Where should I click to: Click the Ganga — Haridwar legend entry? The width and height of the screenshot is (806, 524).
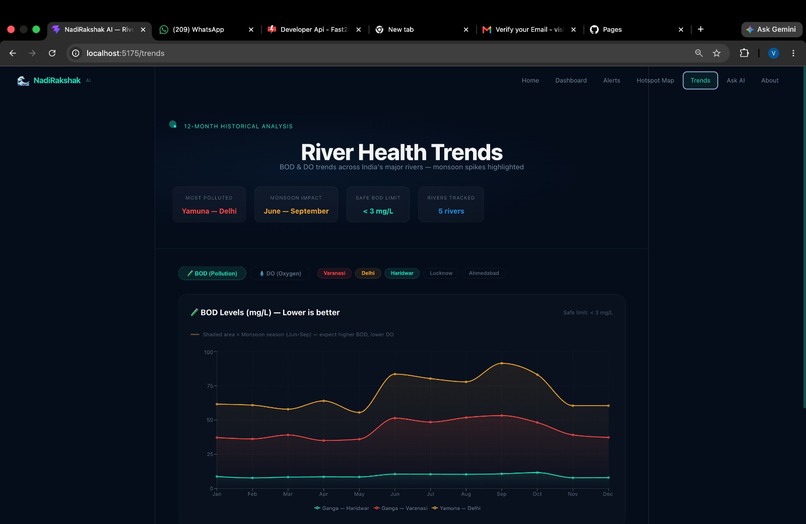341,508
